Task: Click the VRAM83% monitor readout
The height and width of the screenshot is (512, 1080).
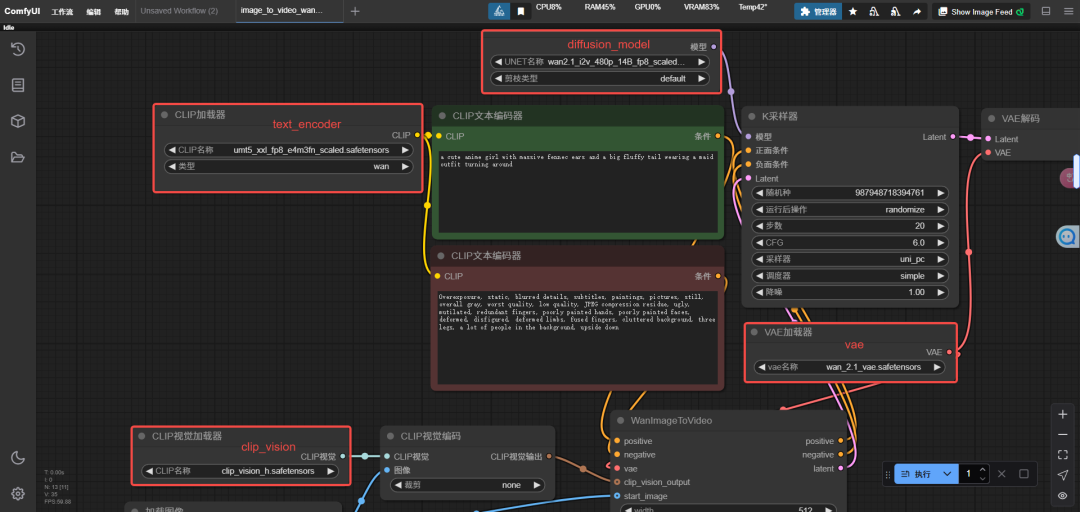Action: [701, 7]
